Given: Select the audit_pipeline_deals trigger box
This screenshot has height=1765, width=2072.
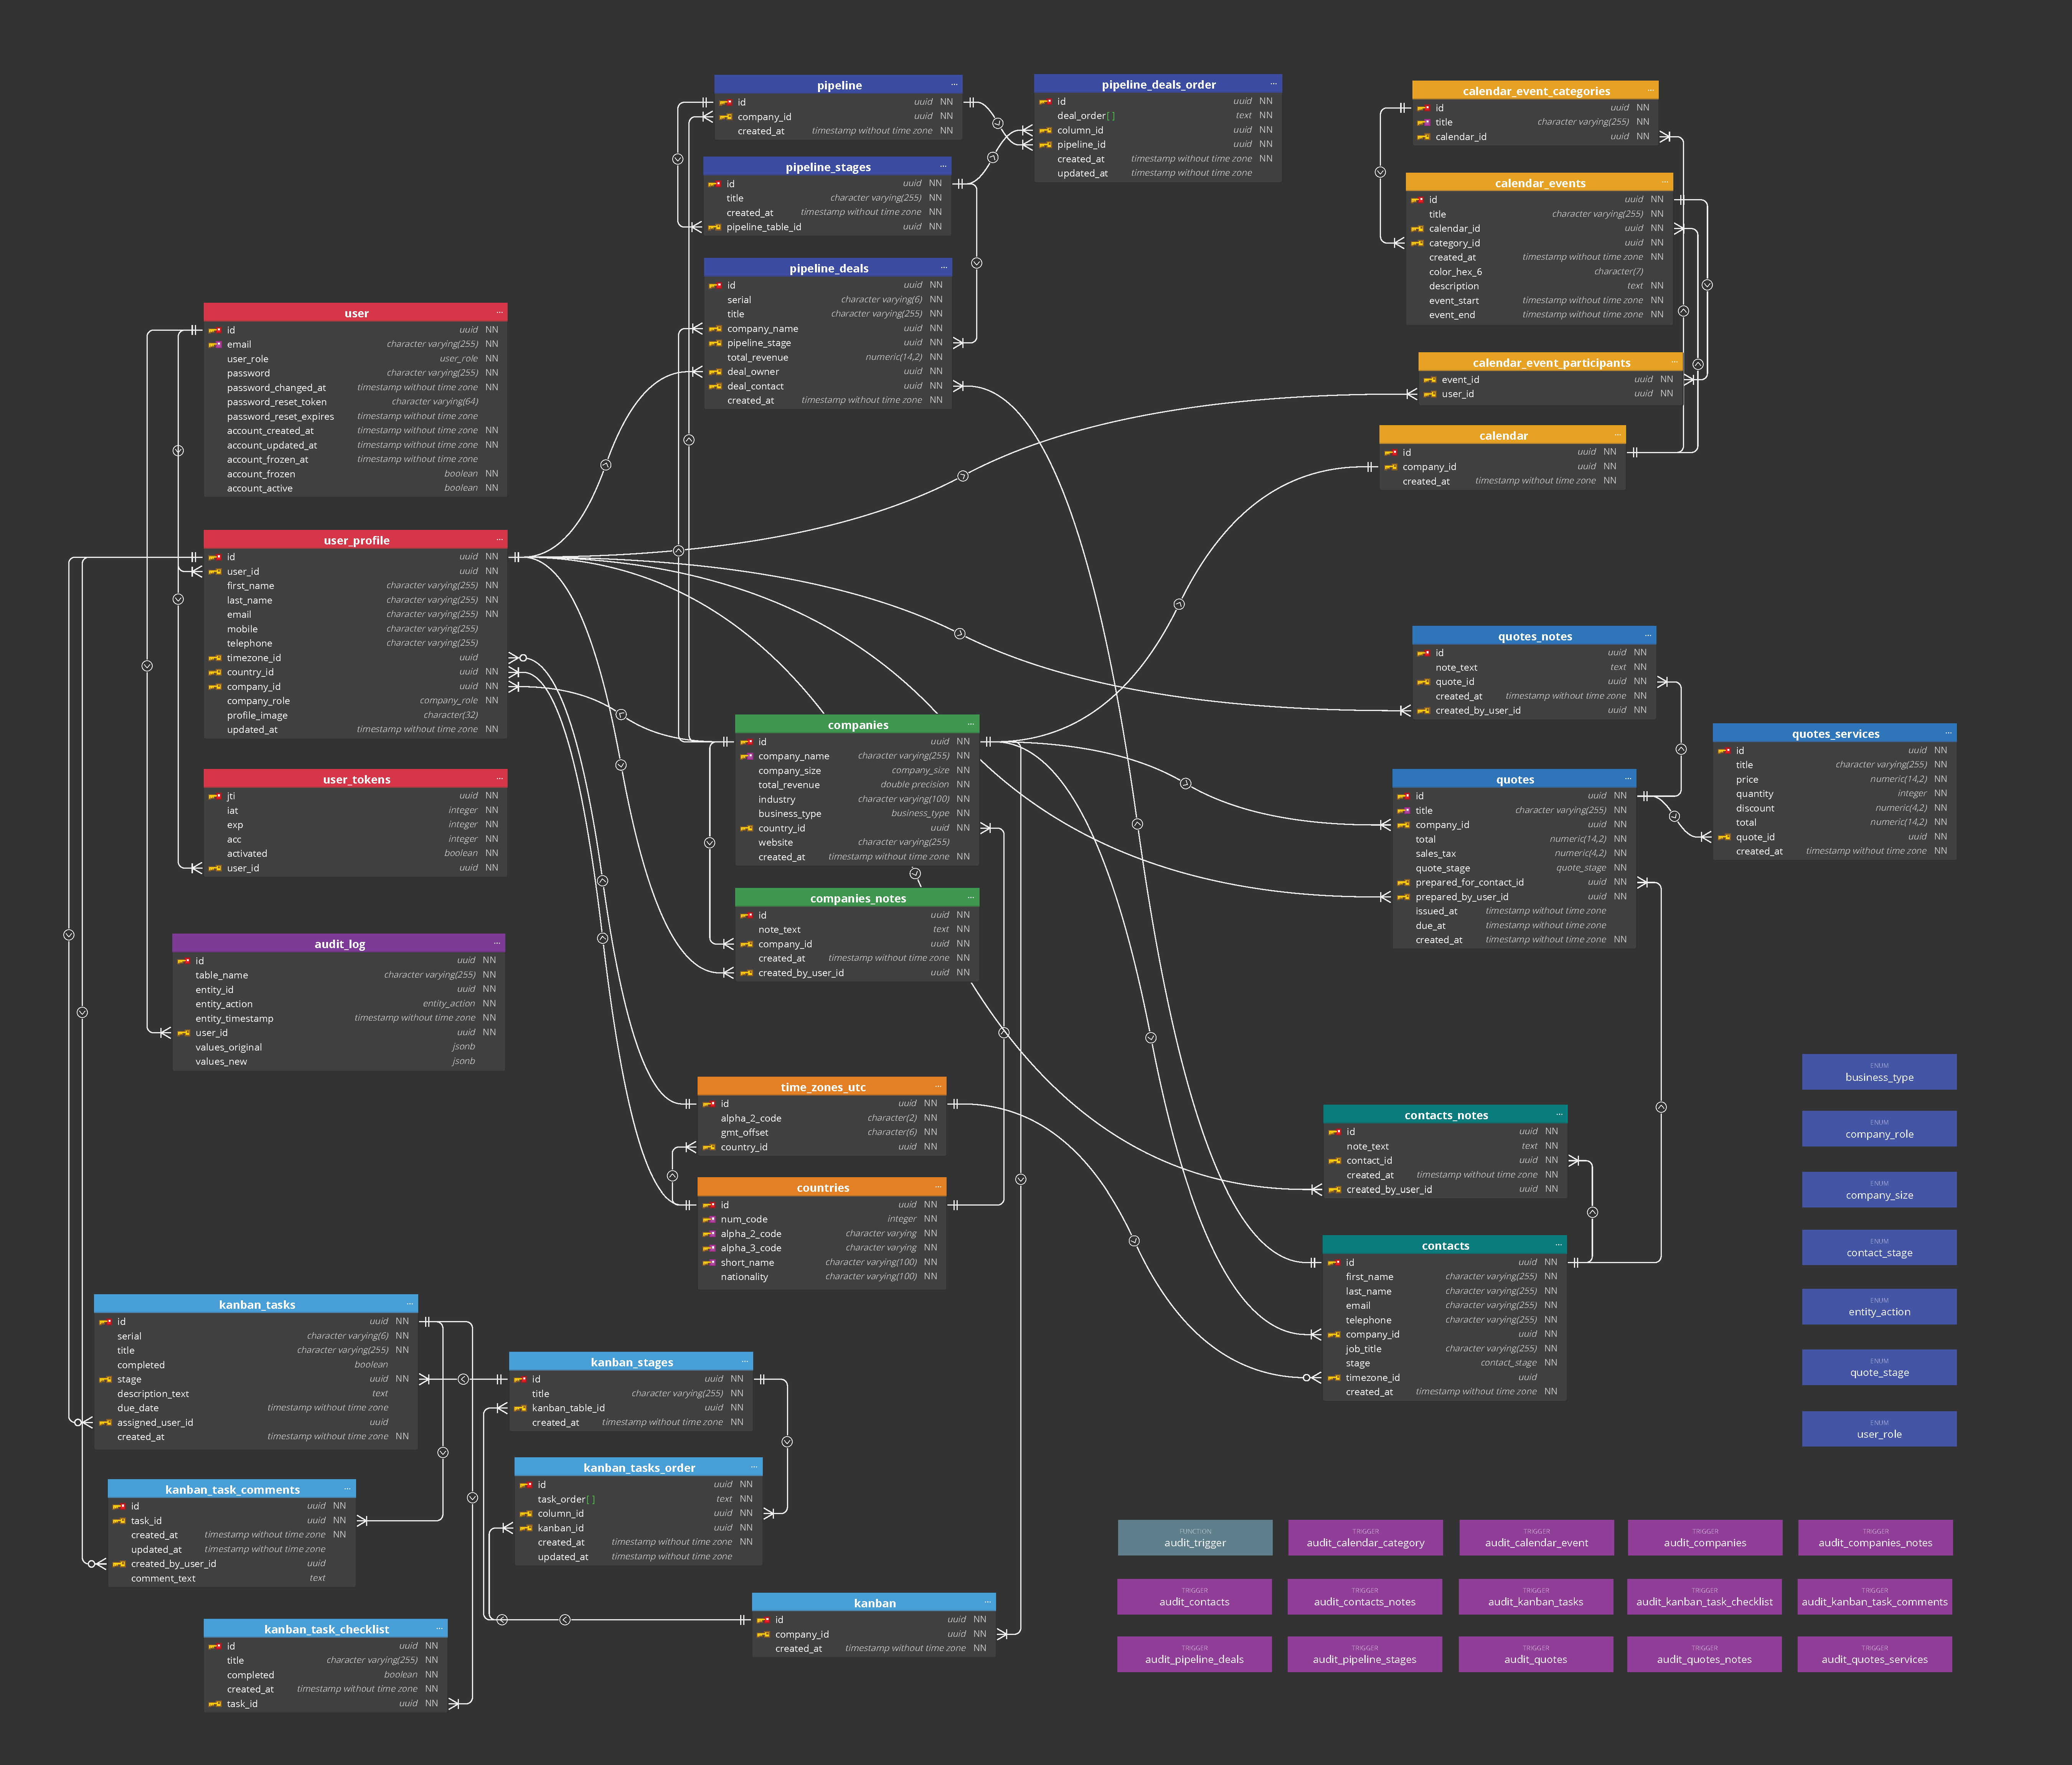Looking at the screenshot, I should click(1194, 1654).
